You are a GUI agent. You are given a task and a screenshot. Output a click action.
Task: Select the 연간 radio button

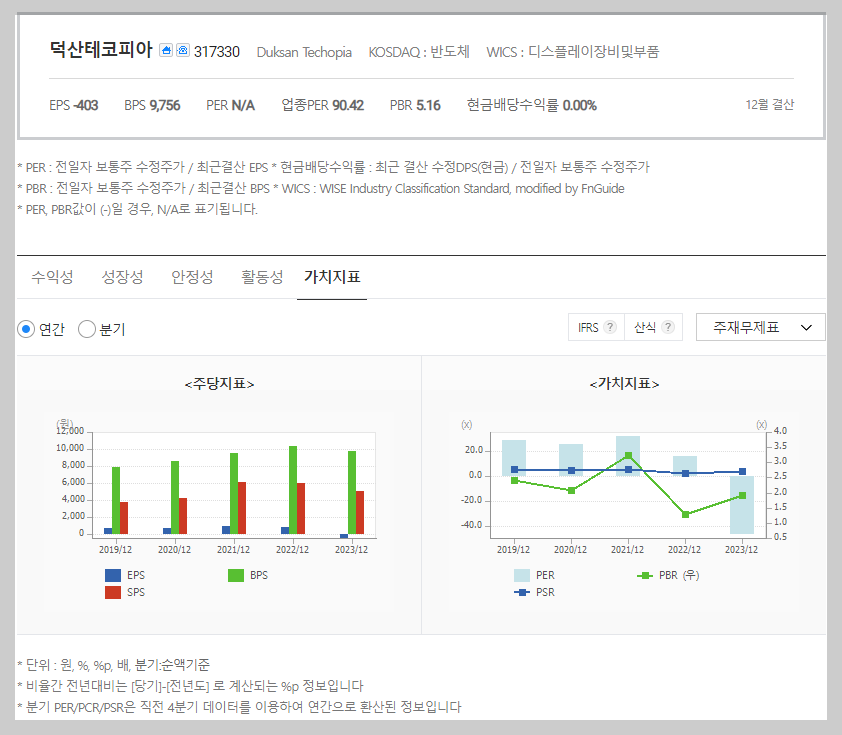pyautogui.click(x=26, y=329)
